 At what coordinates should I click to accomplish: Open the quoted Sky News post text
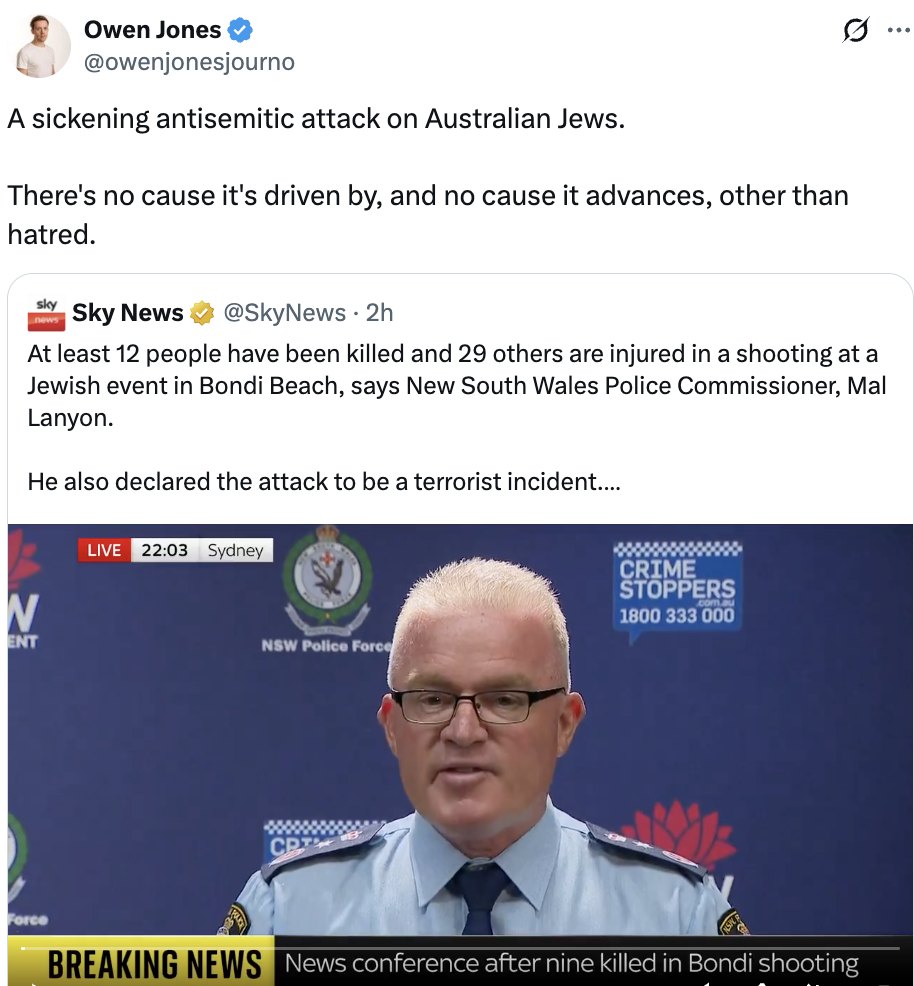coord(456,418)
